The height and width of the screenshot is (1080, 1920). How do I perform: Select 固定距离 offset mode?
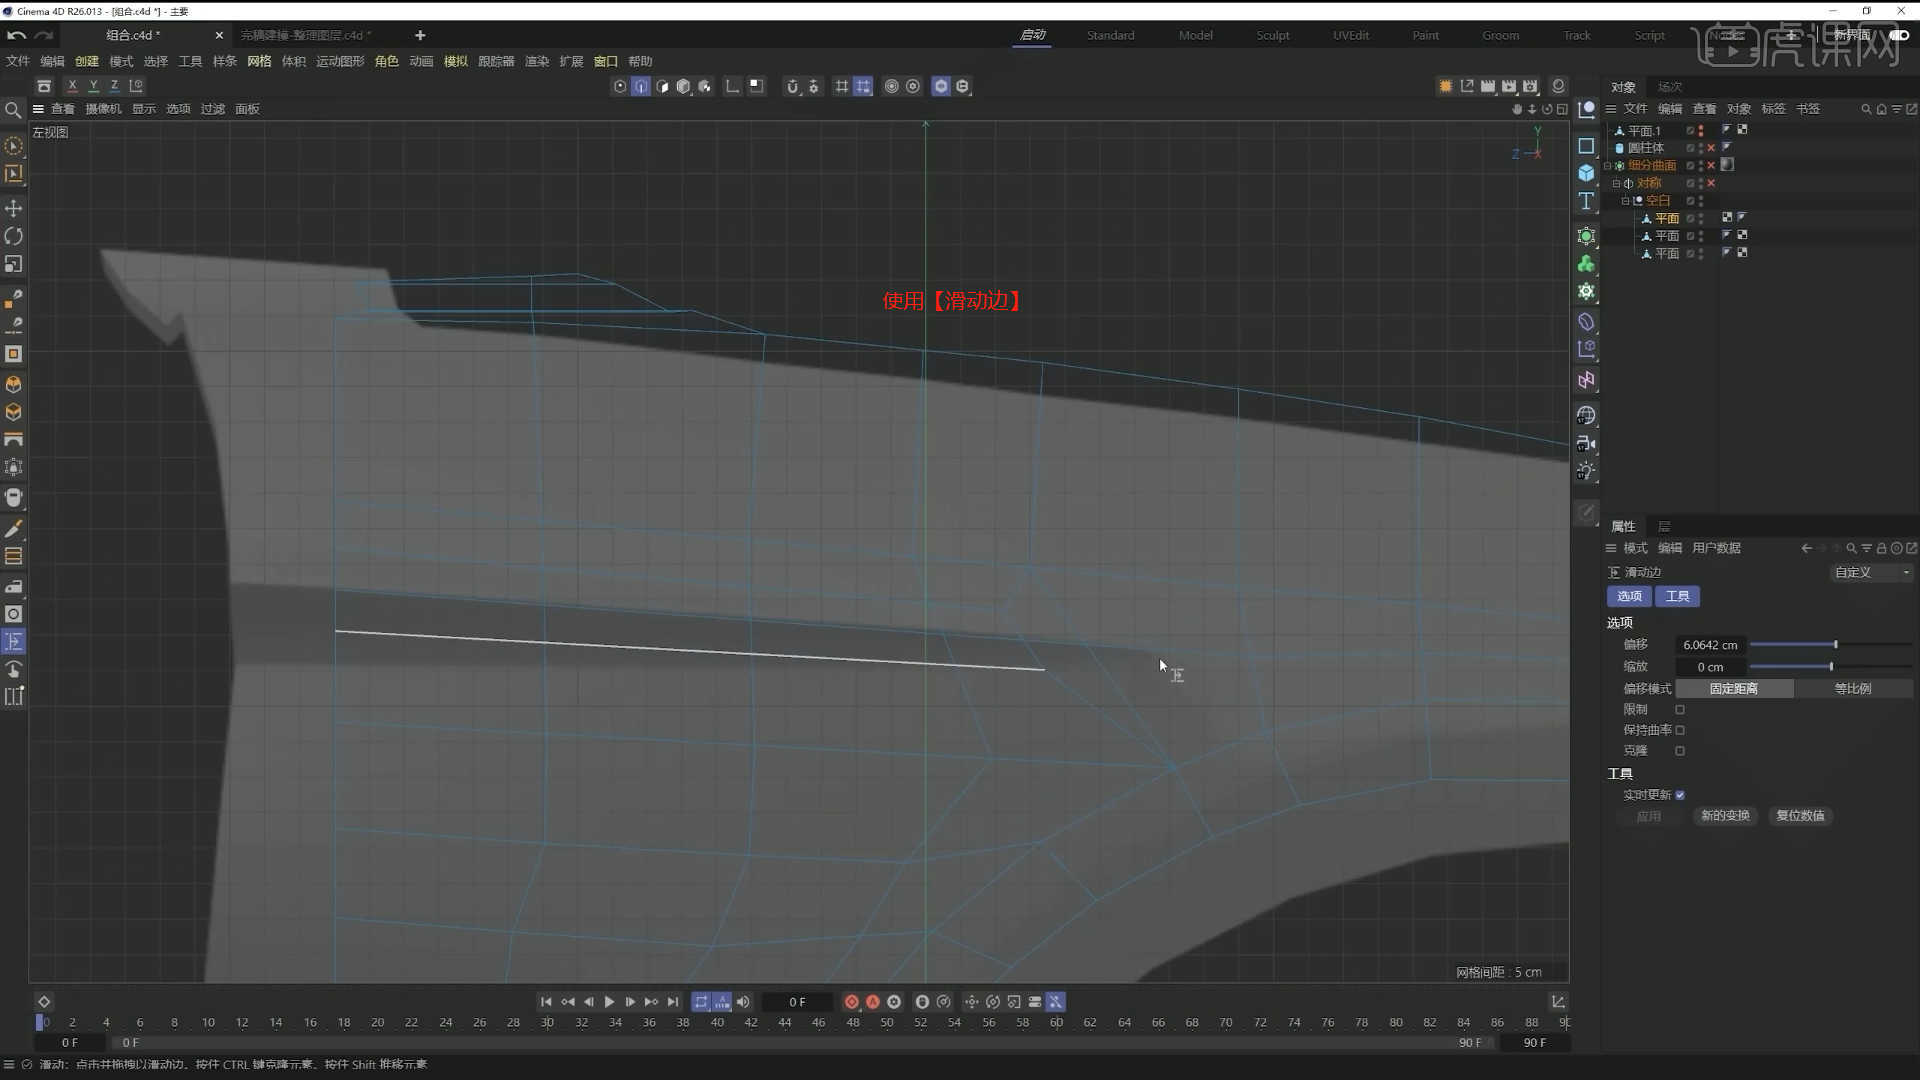[x=1734, y=689]
